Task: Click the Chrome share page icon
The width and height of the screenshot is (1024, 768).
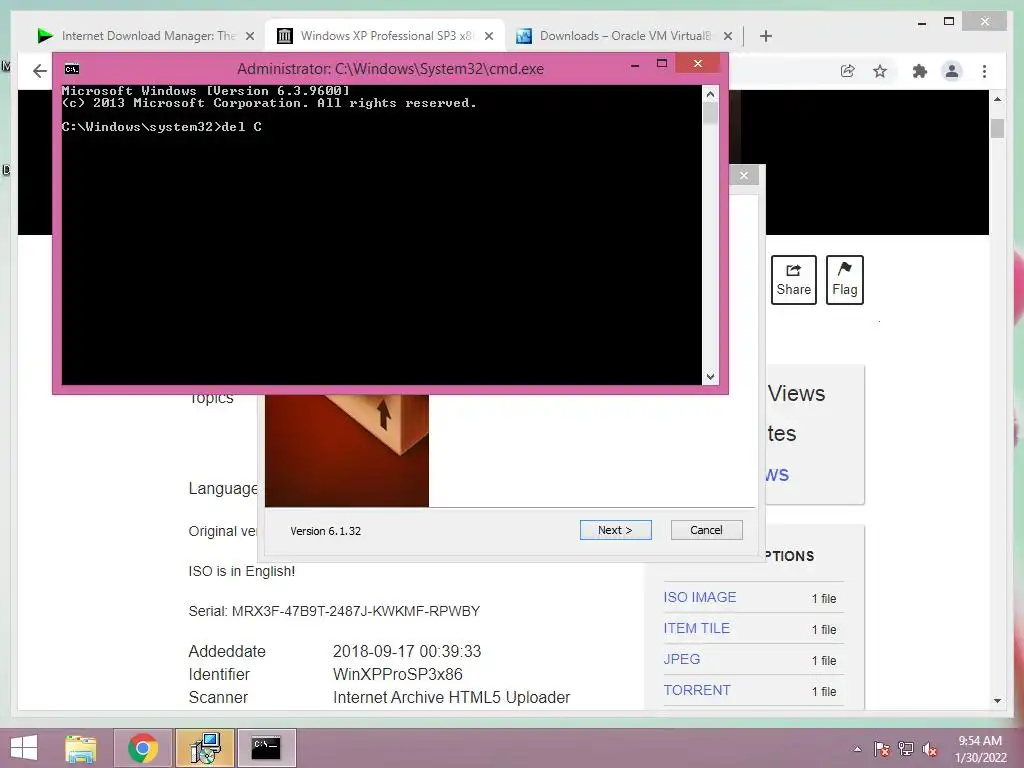Action: (x=847, y=71)
